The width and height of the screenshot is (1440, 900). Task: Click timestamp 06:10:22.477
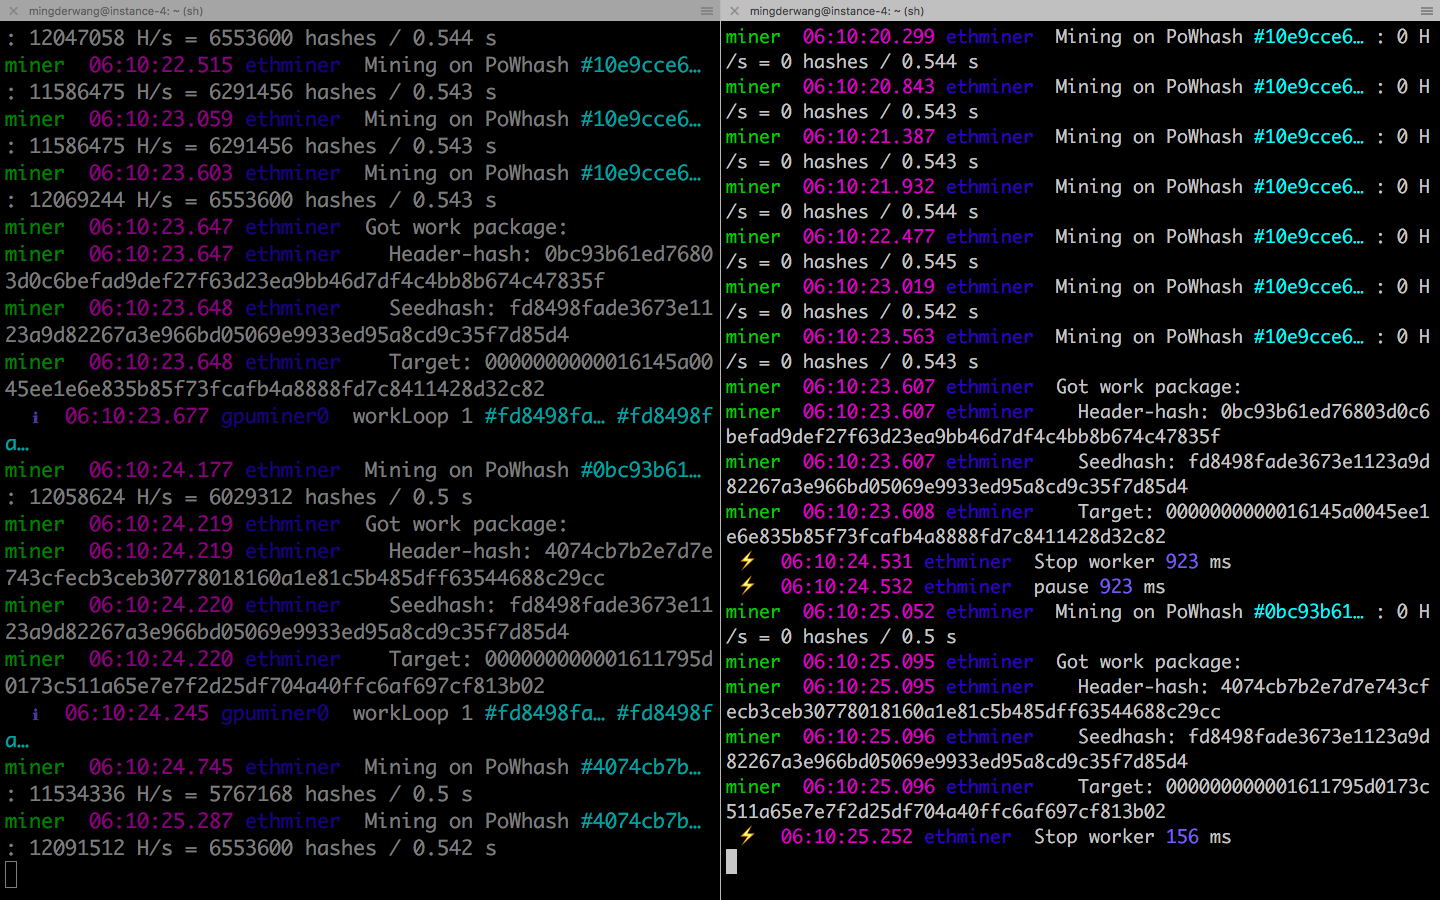tap(869, 237)
